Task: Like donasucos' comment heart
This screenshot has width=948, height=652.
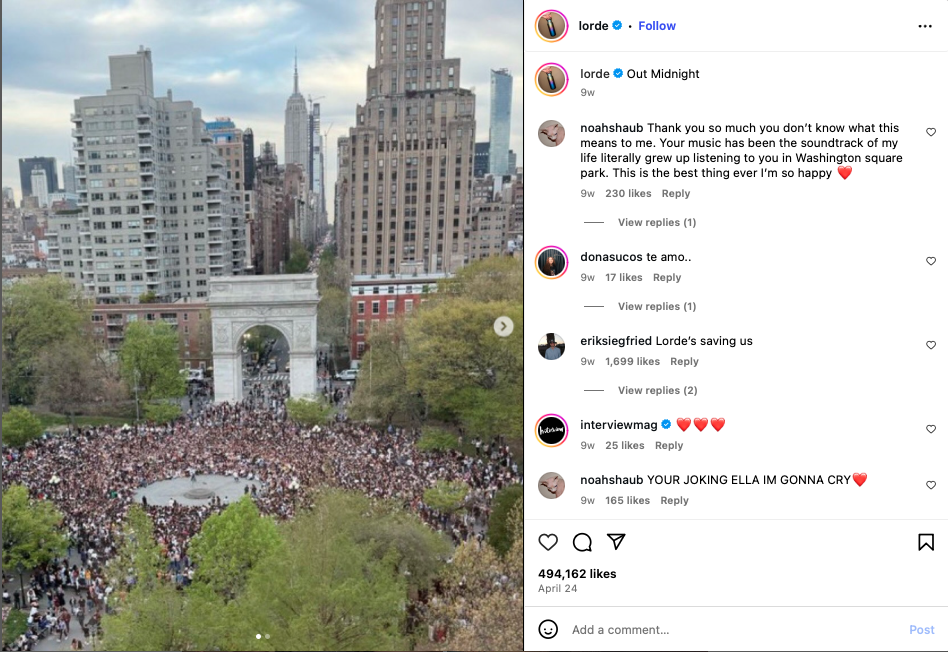Action: tap(930, 261)
